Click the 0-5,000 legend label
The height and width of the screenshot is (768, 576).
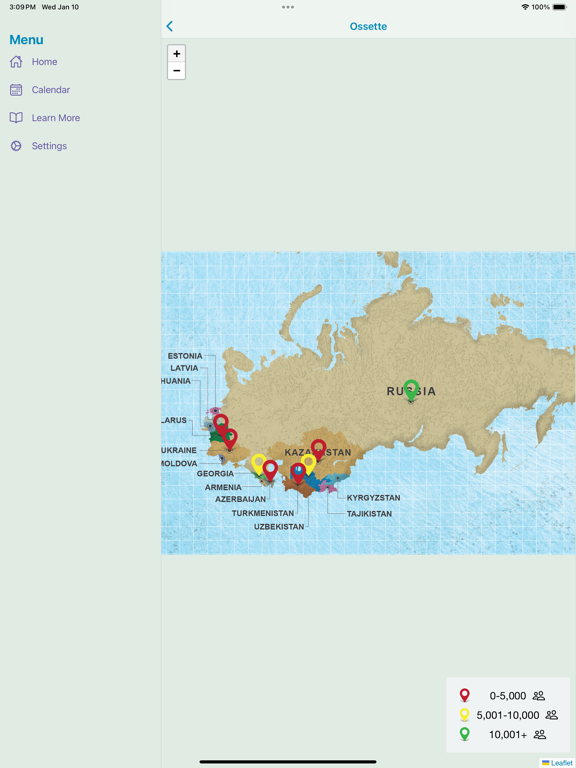508,696
